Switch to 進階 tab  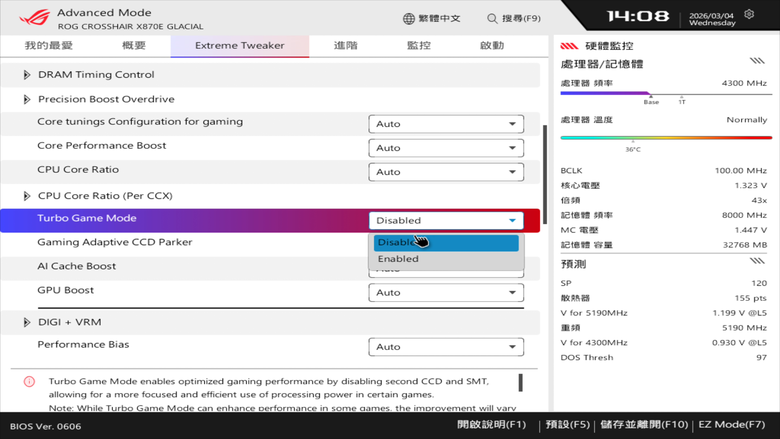coord(346,46)
